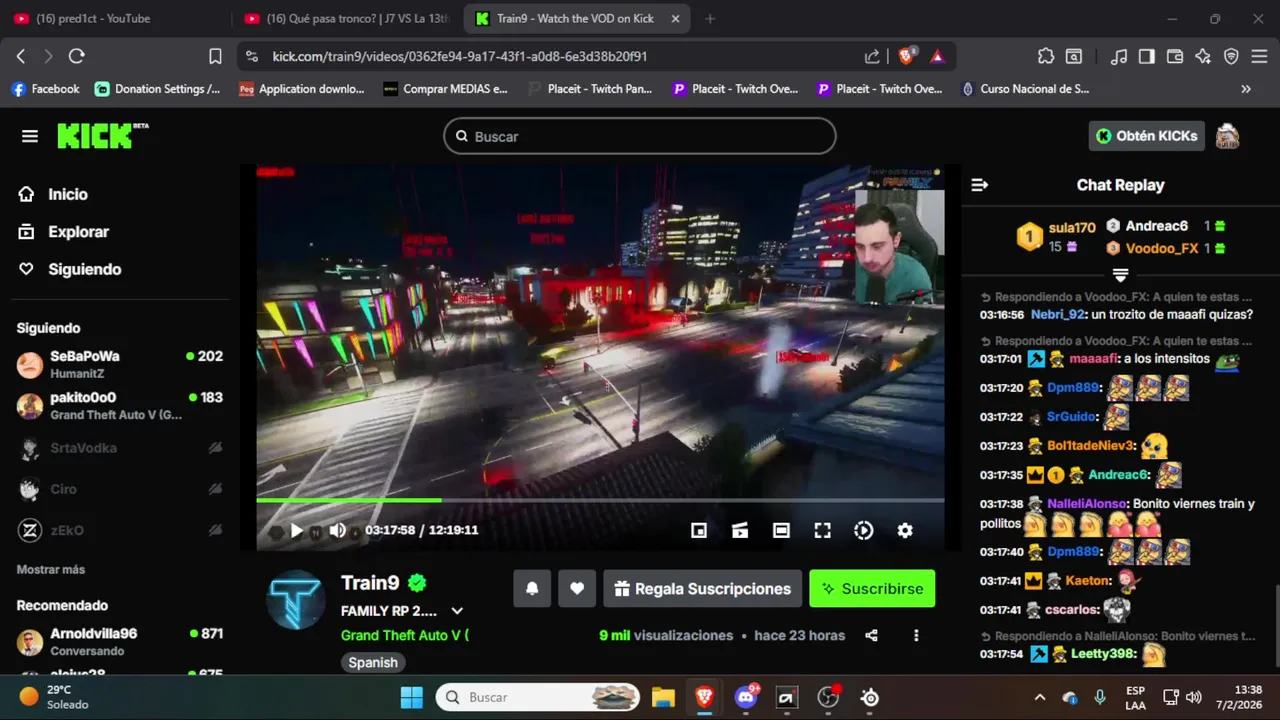Click the Spanish language tag
1280x720 pixels.
(373, 662)
